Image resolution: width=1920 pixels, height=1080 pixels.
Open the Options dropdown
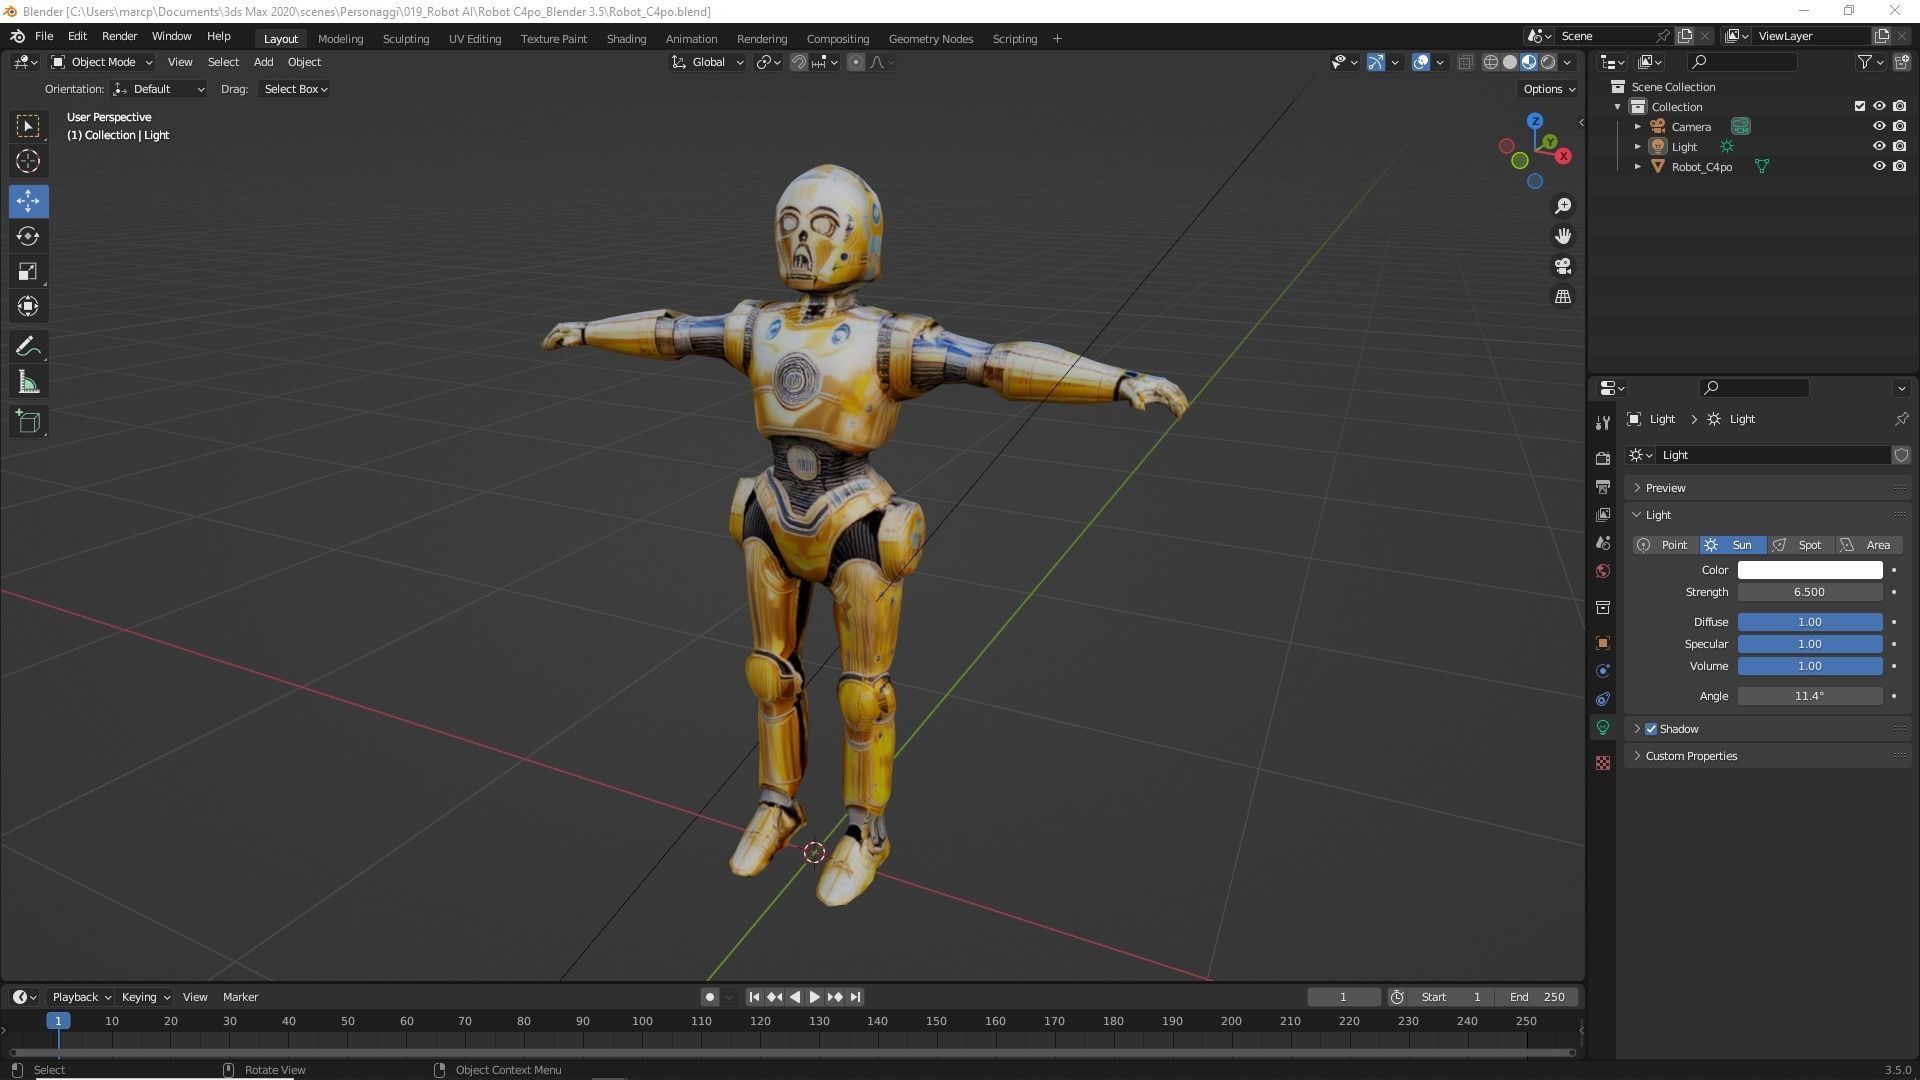pos(1548,89)
